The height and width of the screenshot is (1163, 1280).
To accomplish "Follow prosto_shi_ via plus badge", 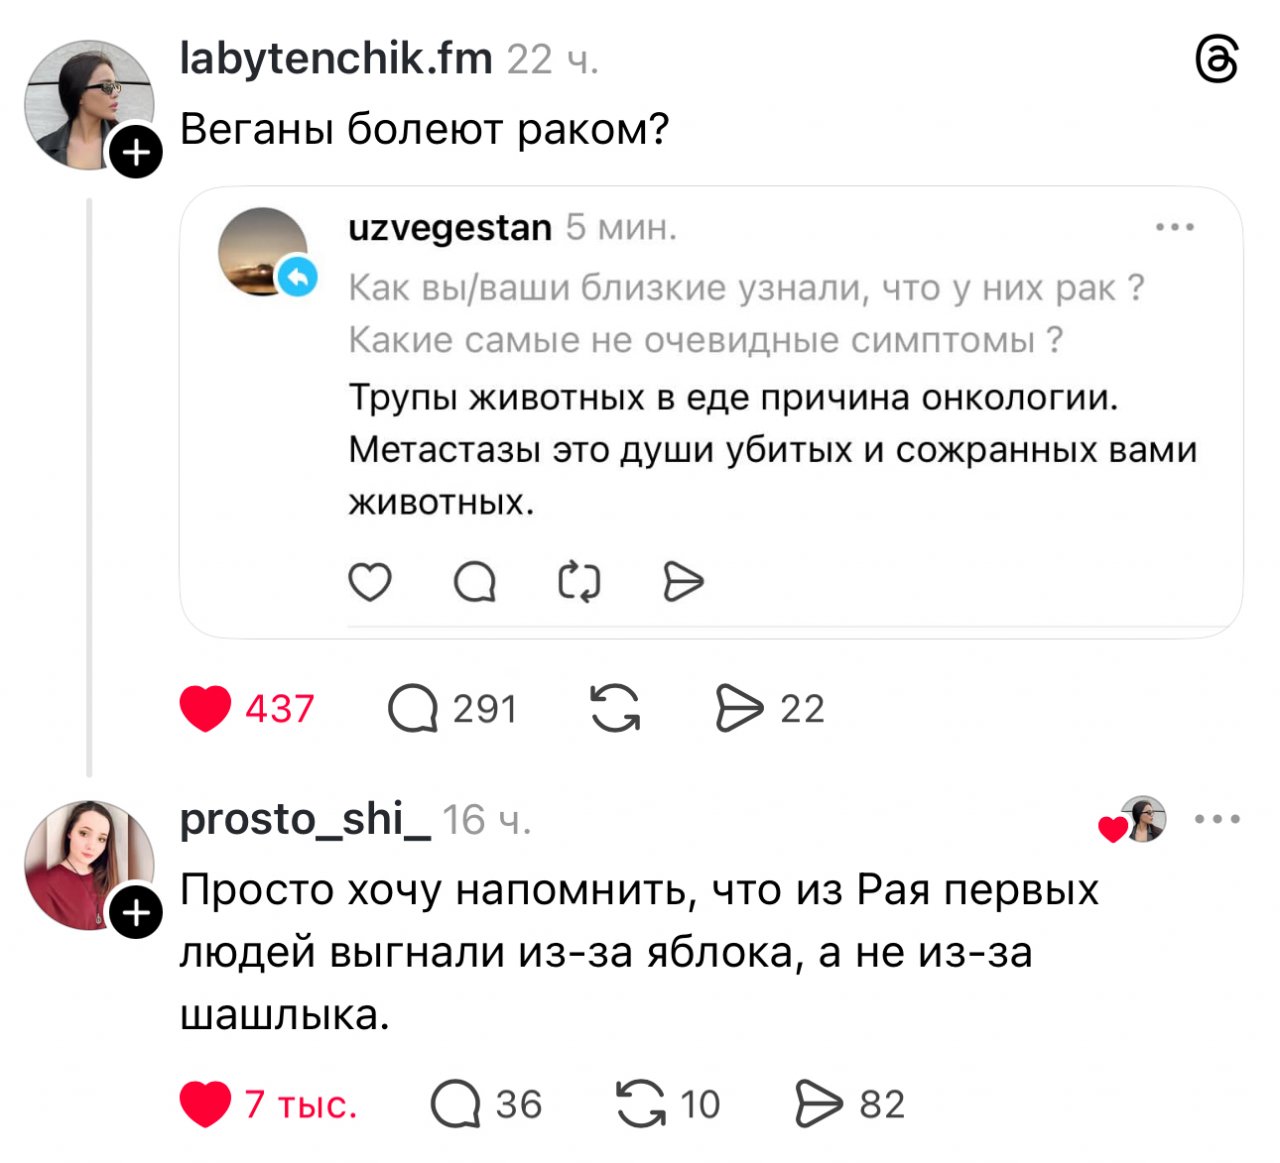I will pyautogui.click(x=136, y=913).
